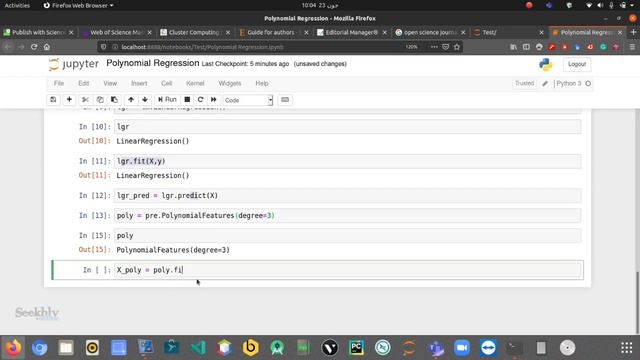Viewport: 640px width, 360px height.
Task: Rename the Polynomial Regression notebook title
Action: (153, 63)
